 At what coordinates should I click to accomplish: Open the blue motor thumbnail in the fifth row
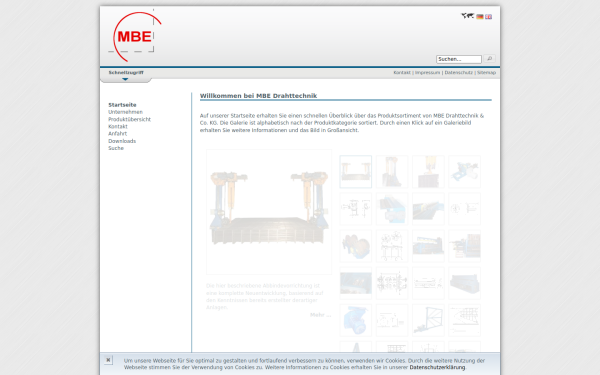355,320
